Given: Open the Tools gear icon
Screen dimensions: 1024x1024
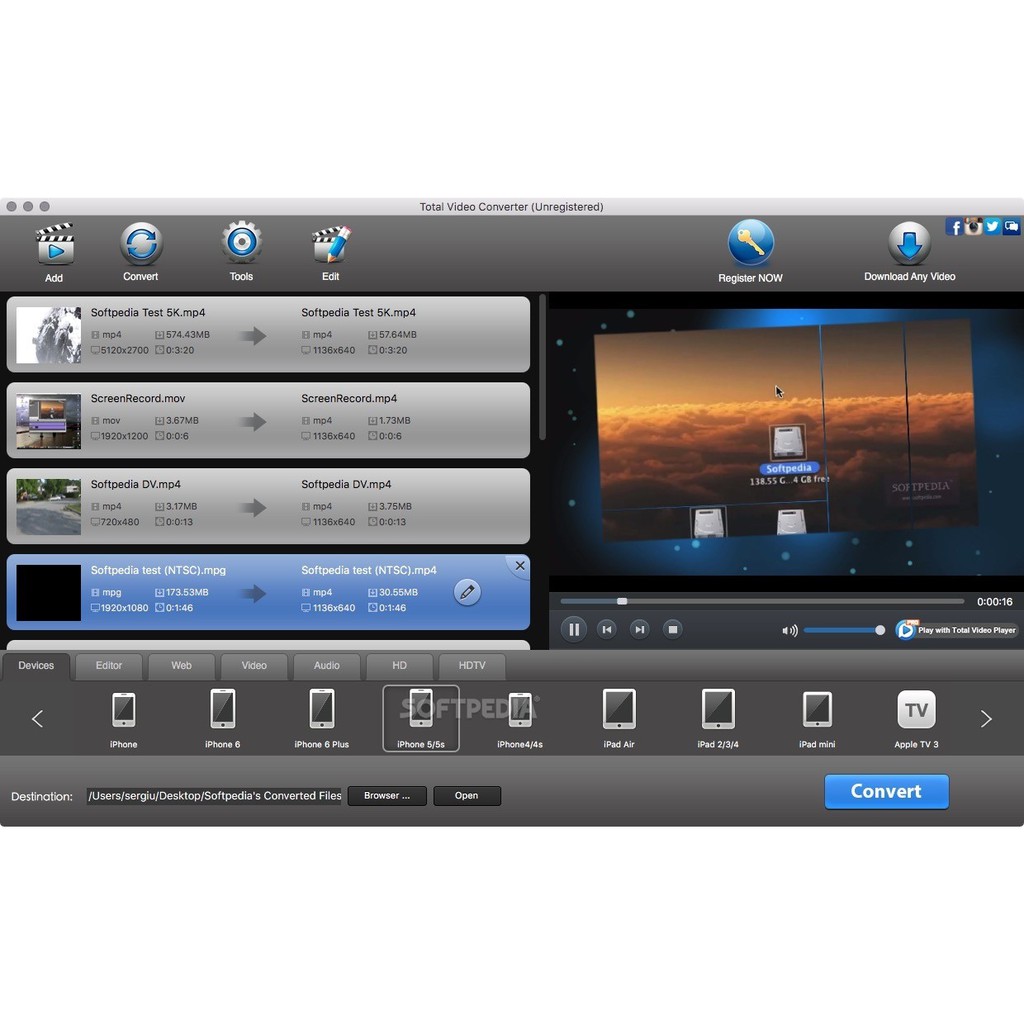Looking at the screenshot, I should click(242, 242).
